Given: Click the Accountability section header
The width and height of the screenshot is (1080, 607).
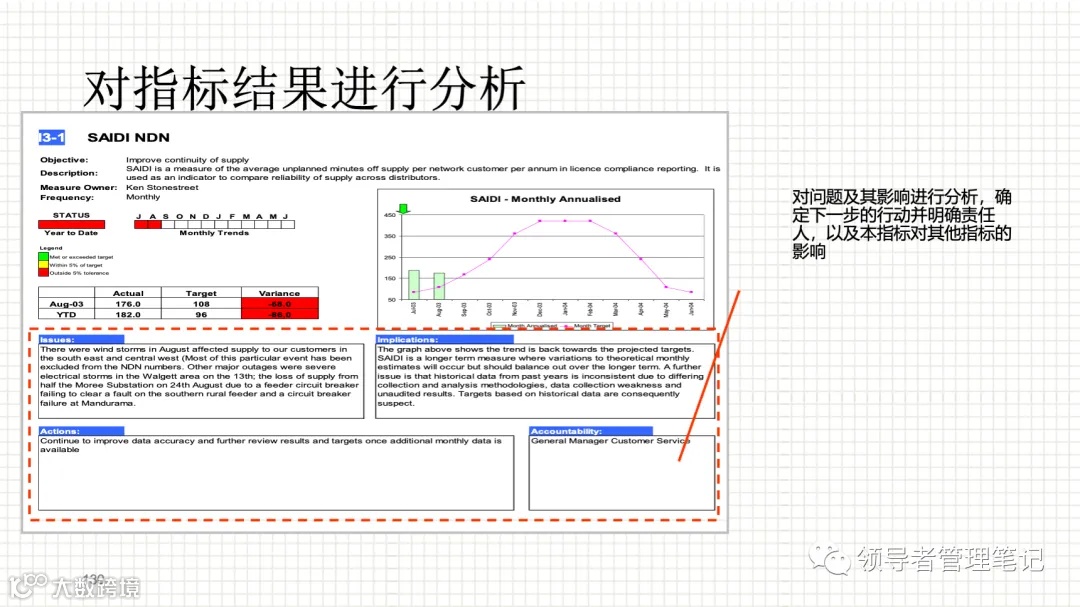Looking at the screenshot, I should coord(590,431).
